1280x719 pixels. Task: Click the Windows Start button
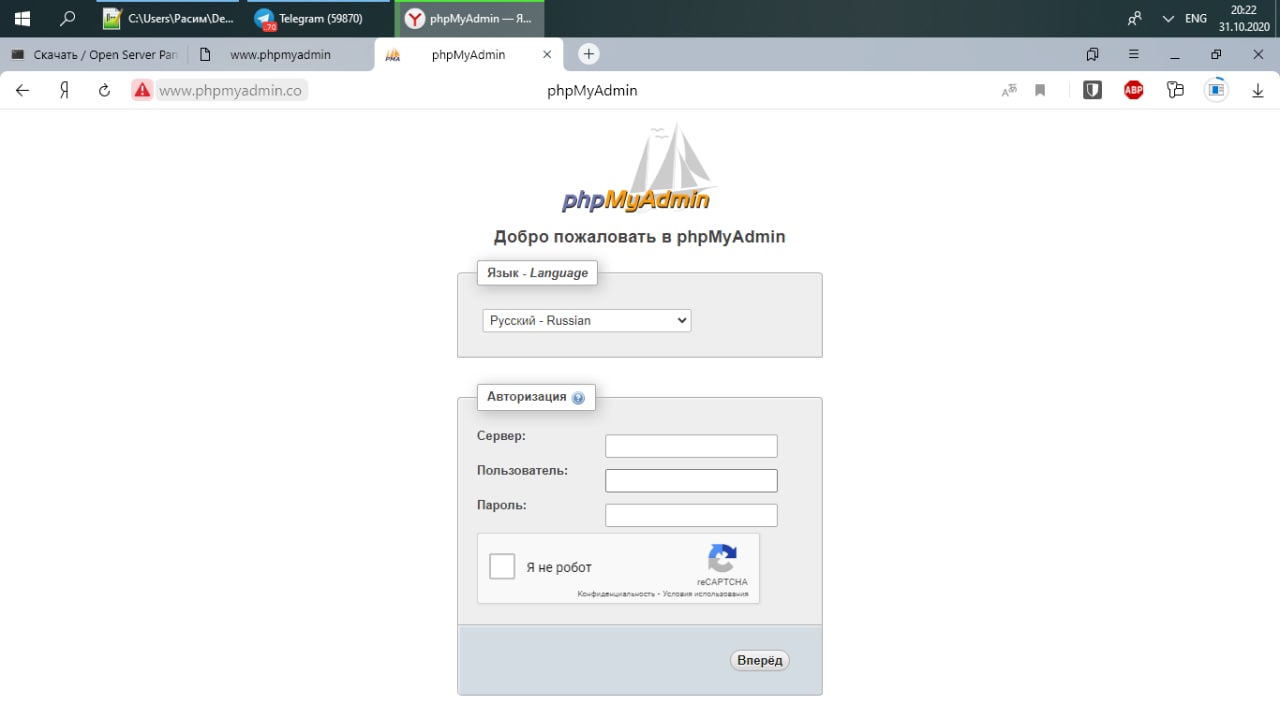pos(22,18)
